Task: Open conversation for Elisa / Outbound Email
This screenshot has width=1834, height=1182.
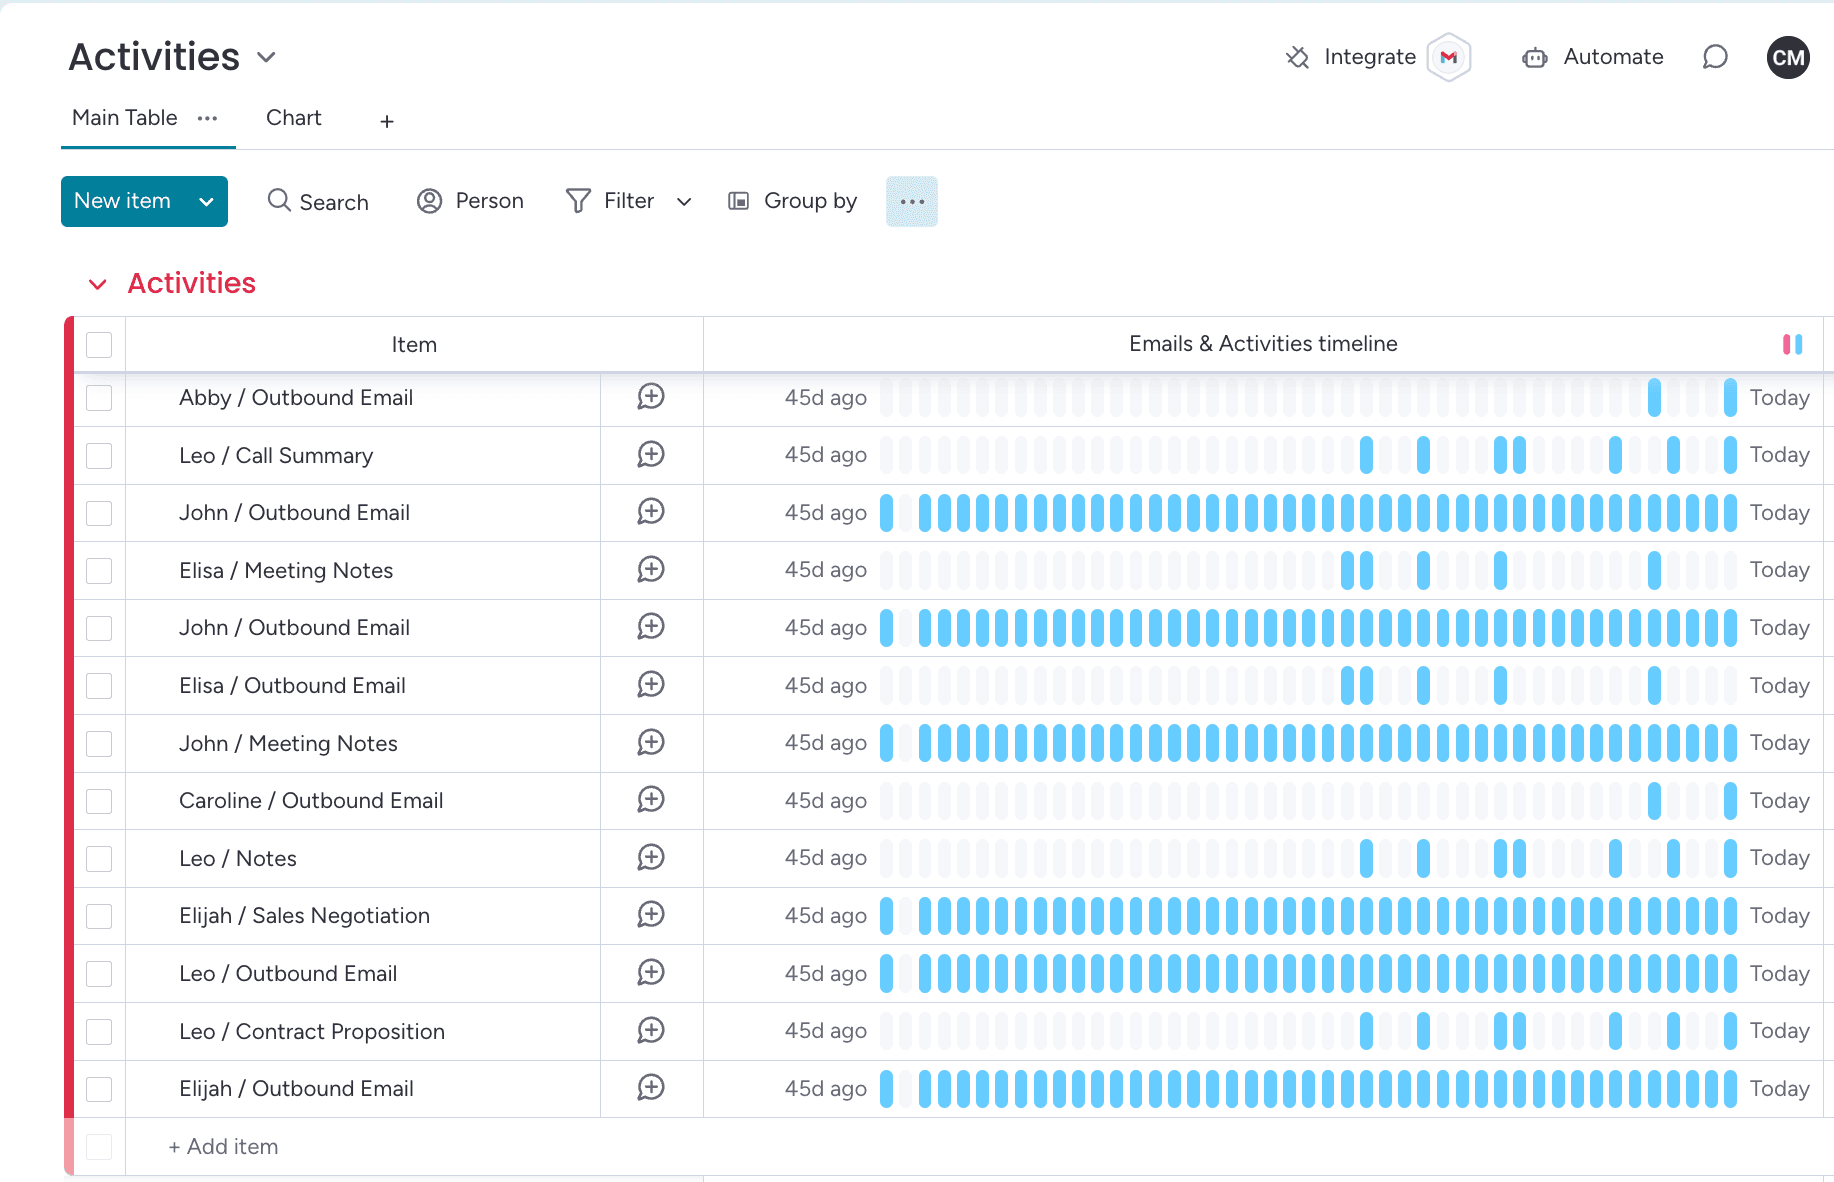Action: [651, 685]
